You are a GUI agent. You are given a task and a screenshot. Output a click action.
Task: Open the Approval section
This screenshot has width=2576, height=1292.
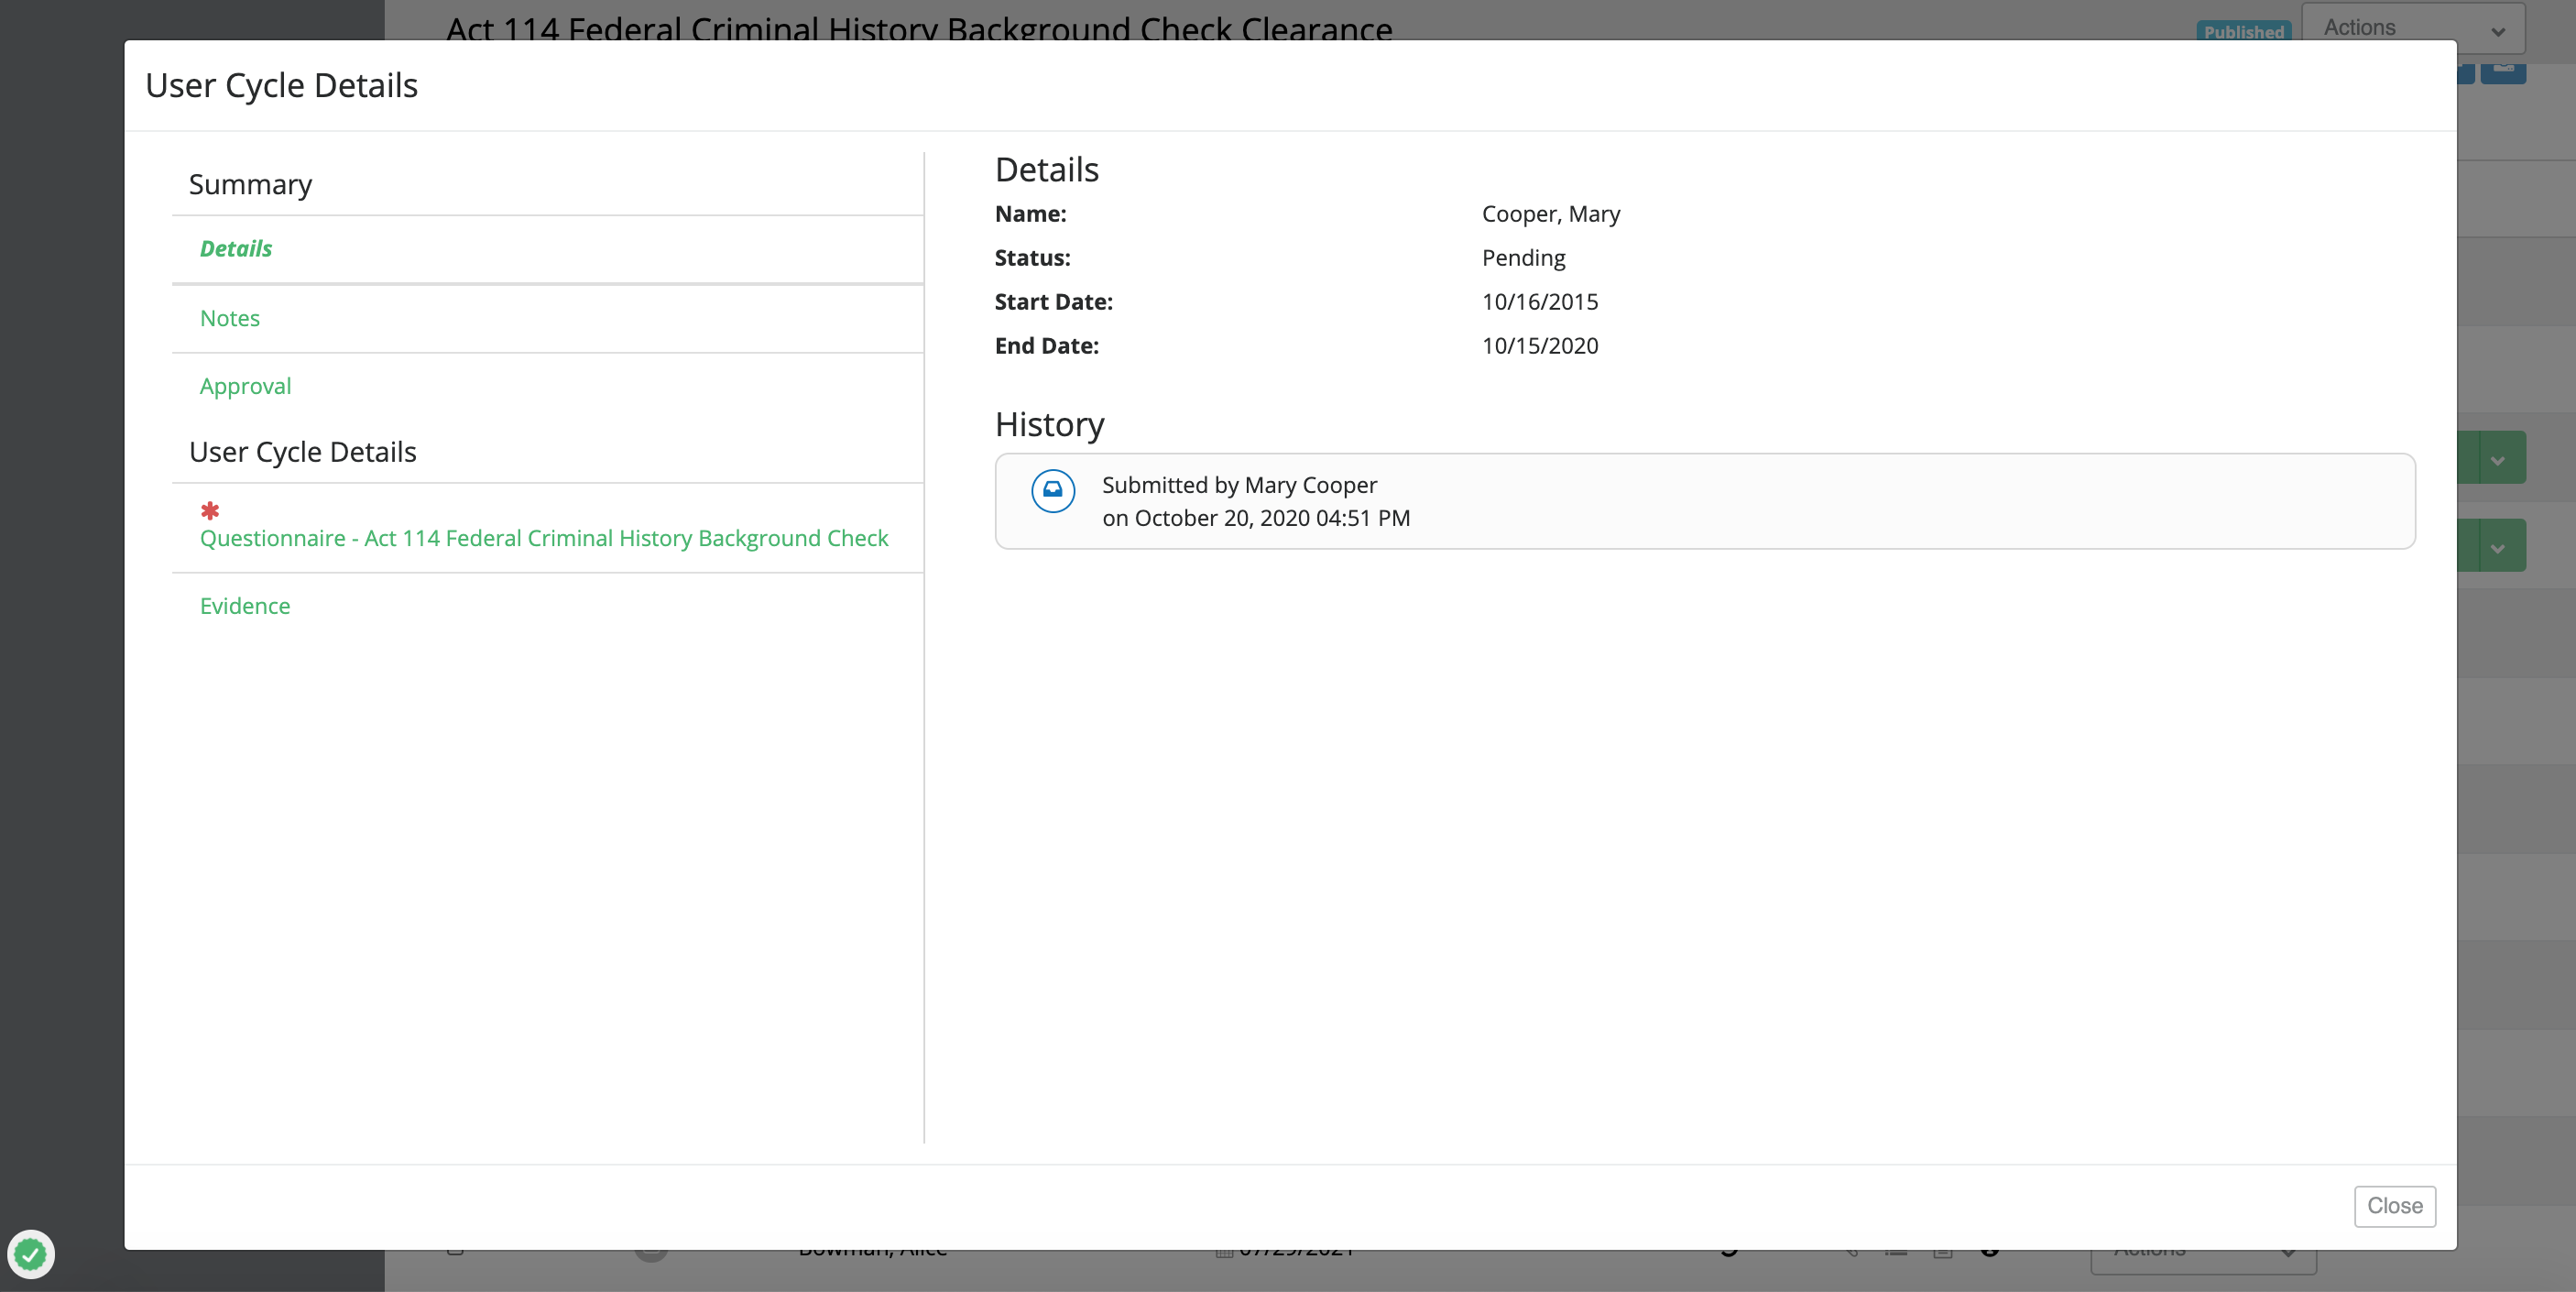click(245, 386)
